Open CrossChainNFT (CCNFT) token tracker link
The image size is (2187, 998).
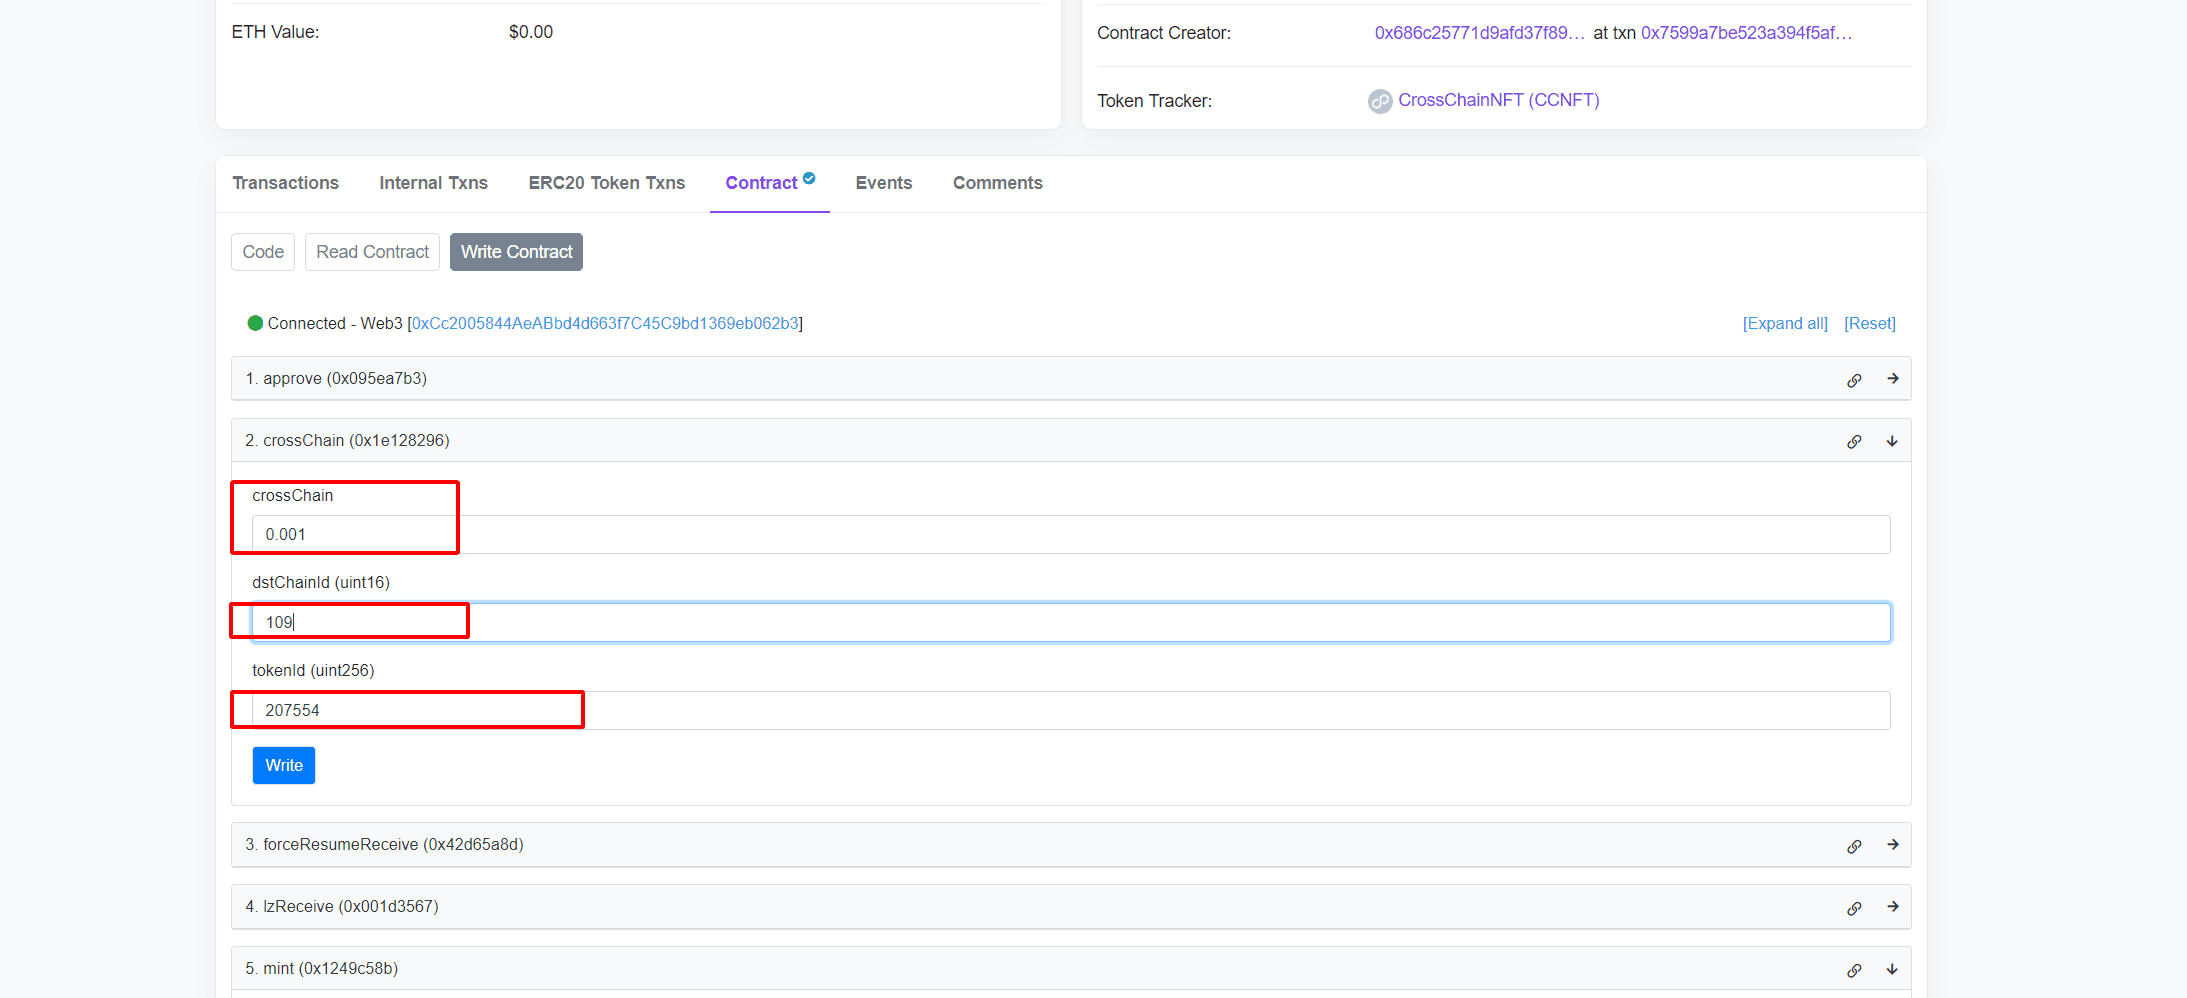pos(1499,100)
